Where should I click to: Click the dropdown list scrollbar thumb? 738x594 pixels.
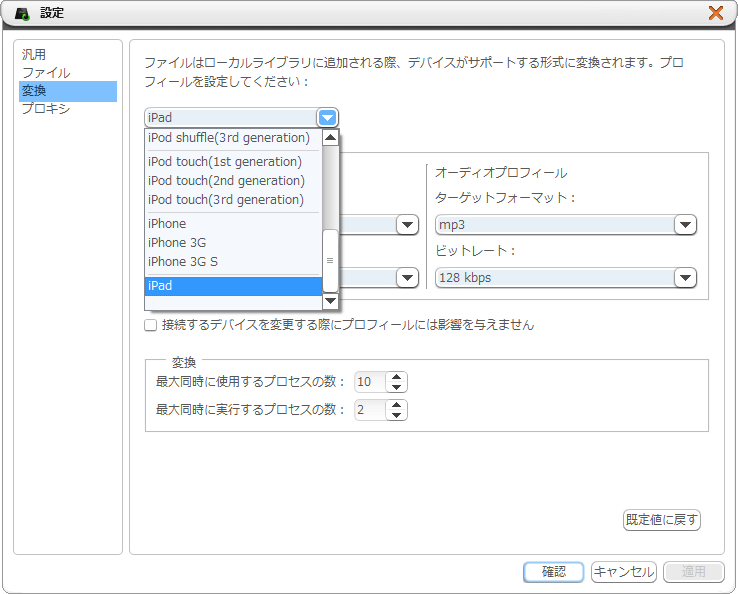(x=330, y=261)
